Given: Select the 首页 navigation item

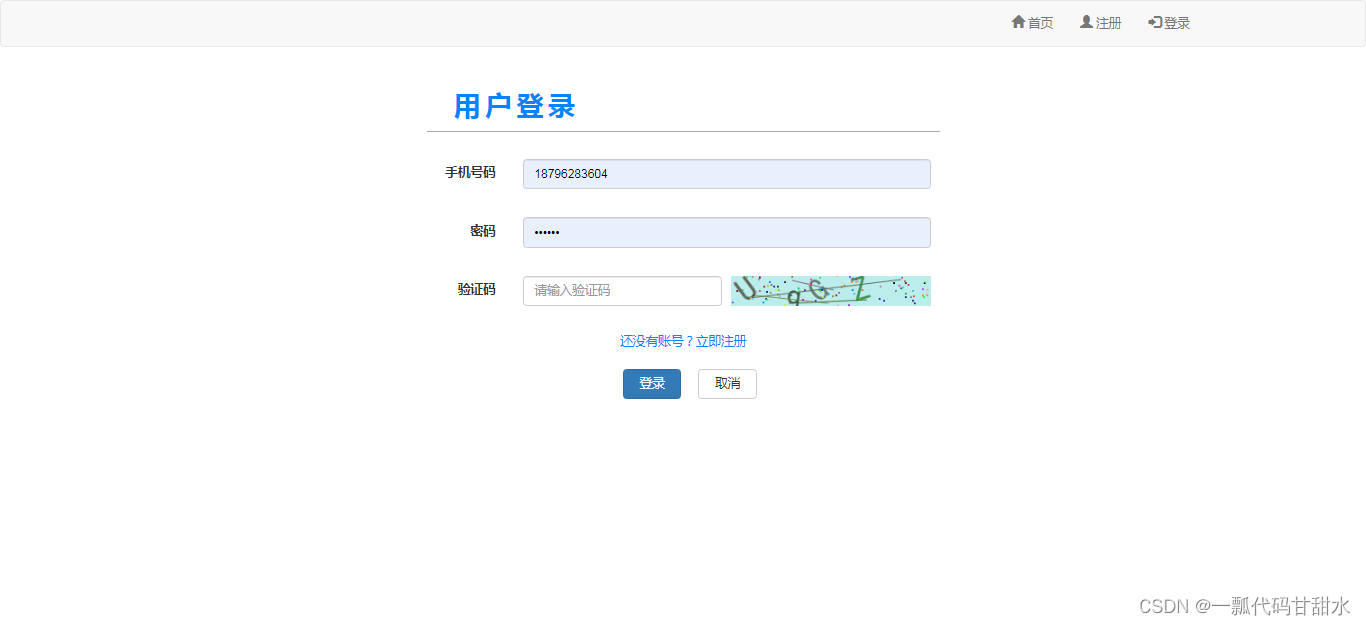Looking at the screenshot, I should (x=1038, y=22).
